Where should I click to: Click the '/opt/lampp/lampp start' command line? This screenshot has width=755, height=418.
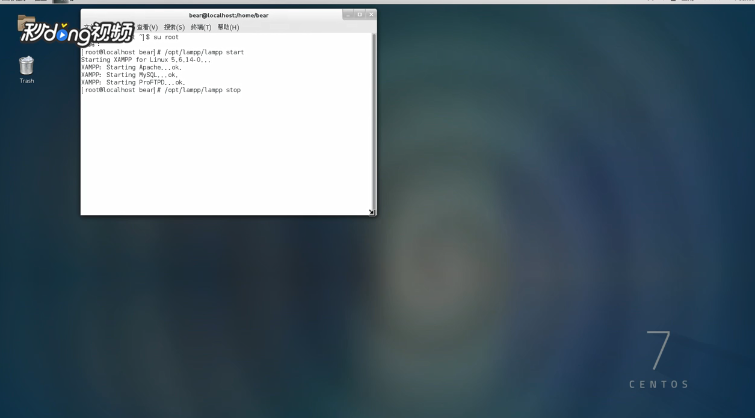[x=163, y=52]
